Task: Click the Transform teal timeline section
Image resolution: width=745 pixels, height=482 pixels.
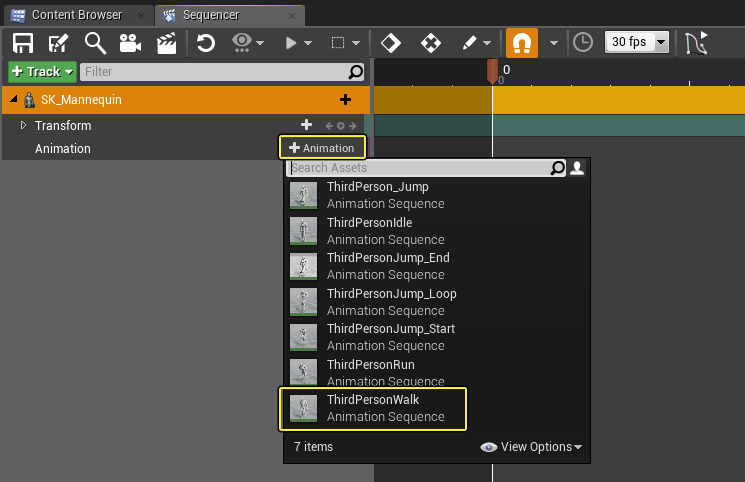Action: pyautogui.click(x=559, y=125)
